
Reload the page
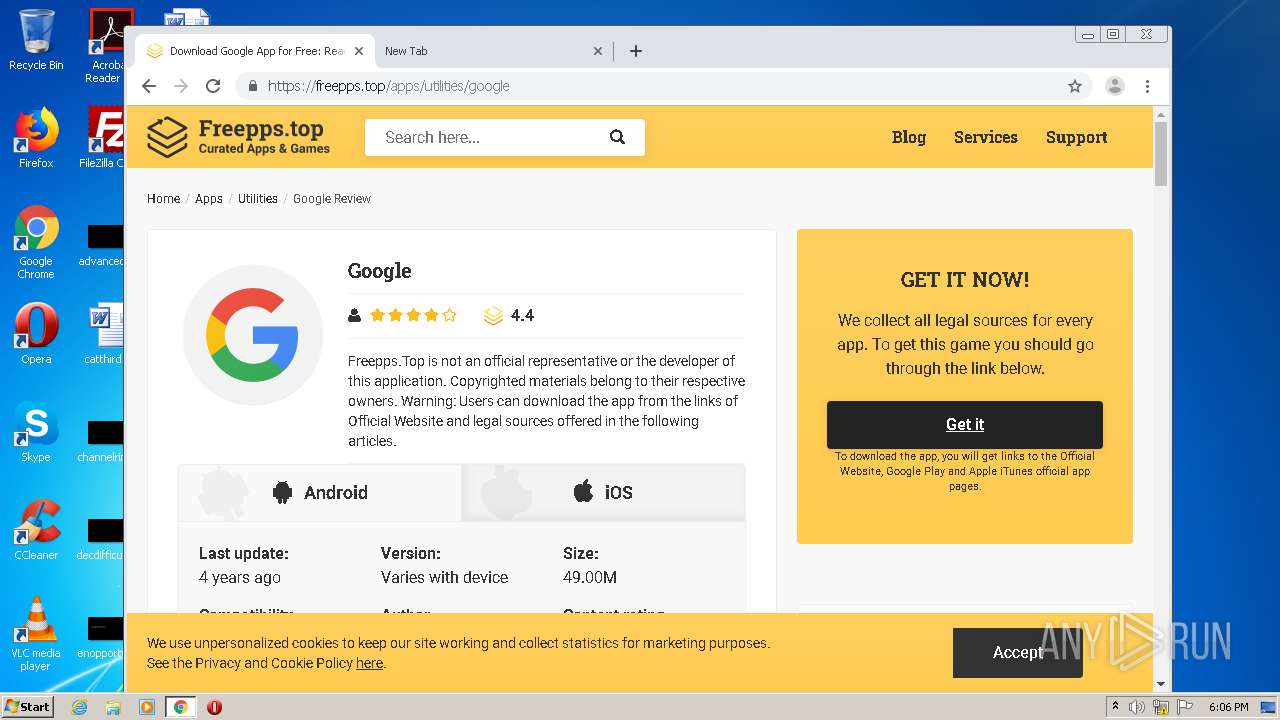[x=212, y=86]
